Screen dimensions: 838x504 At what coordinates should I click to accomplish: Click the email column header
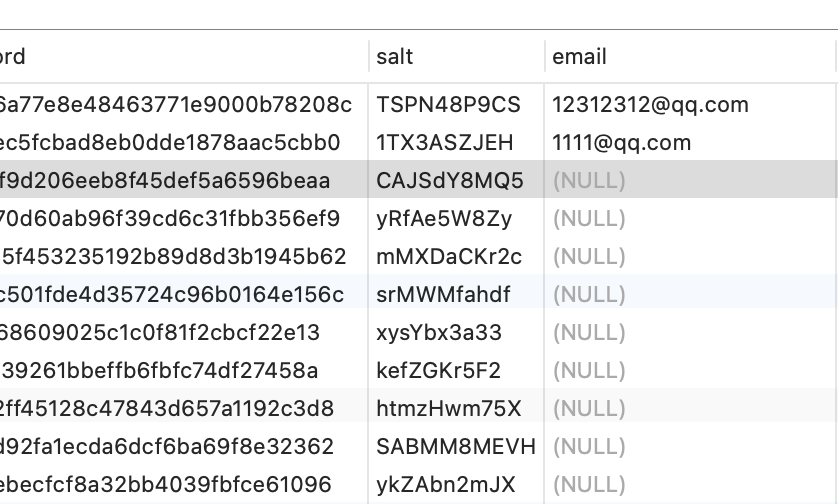(580, 57)
